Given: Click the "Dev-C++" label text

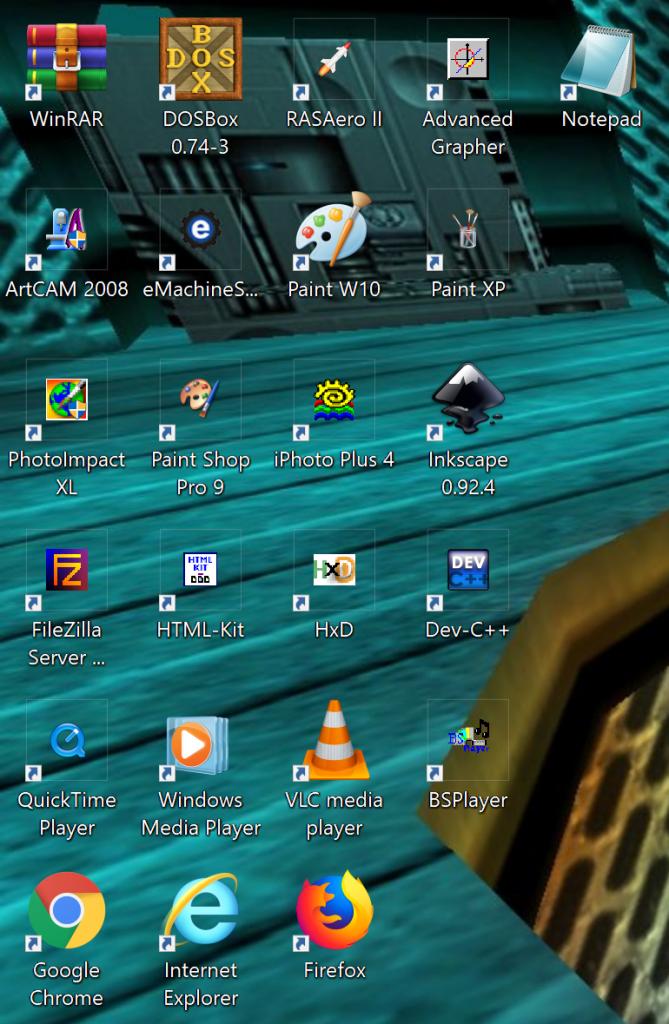Looking at the screenshot, I should click(467, 630).
